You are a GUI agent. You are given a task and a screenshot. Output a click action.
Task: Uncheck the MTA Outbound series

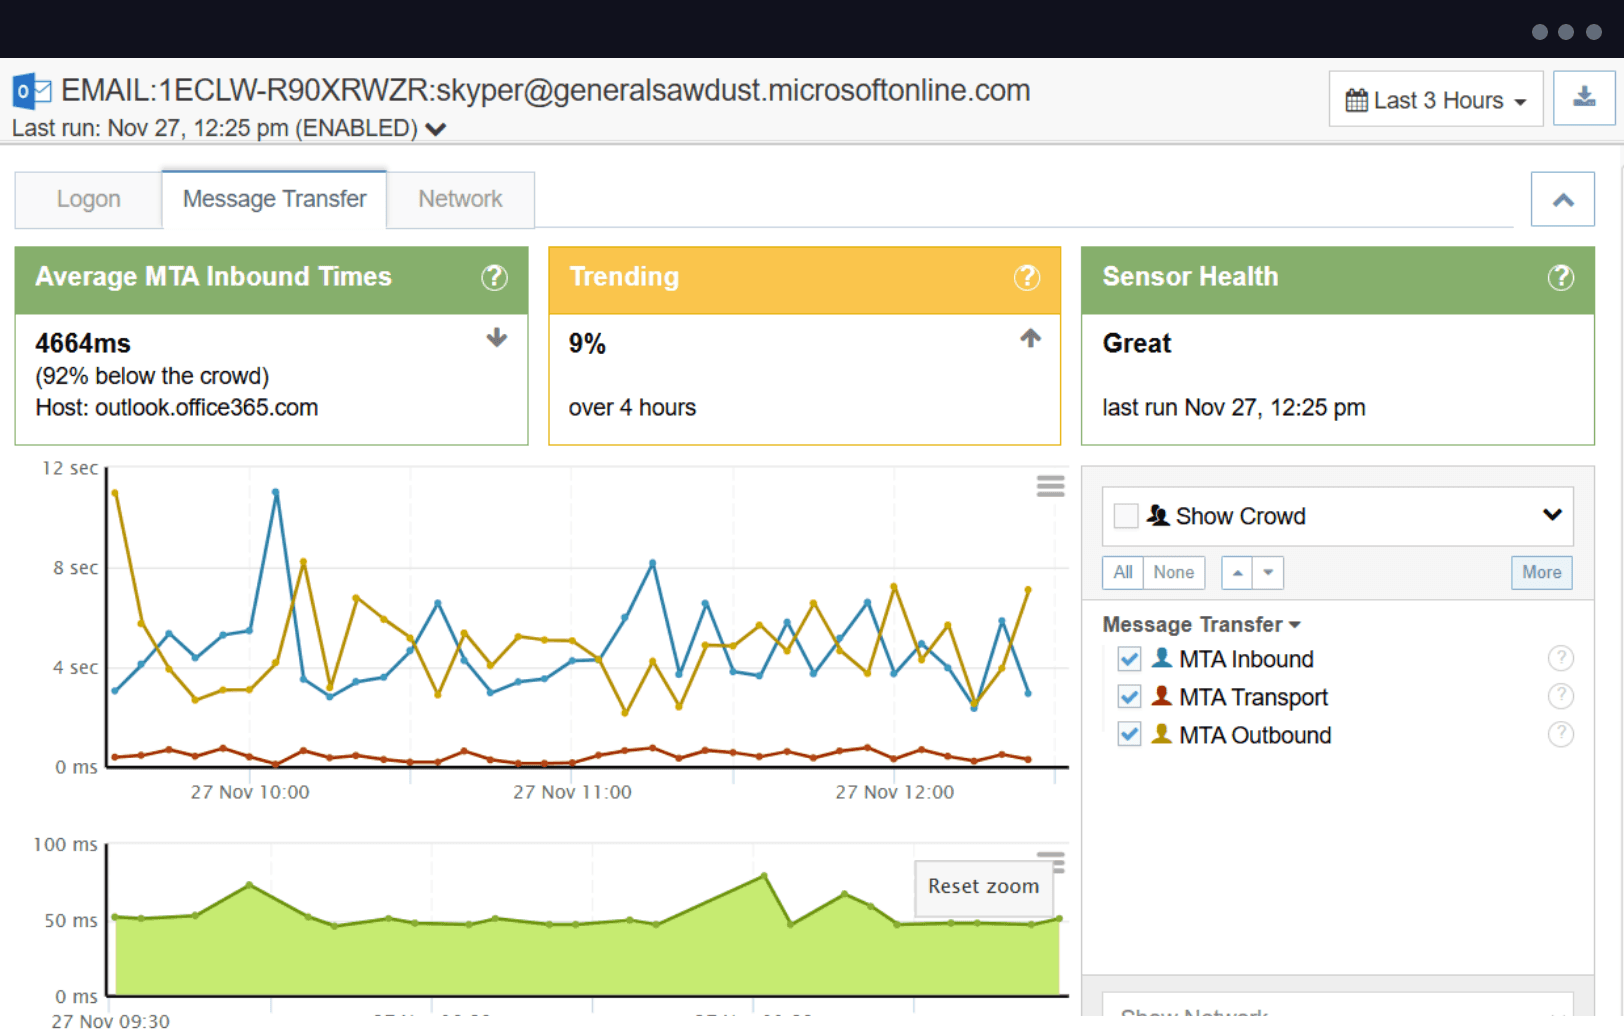pyautogui.click(x=1129, y=734)
